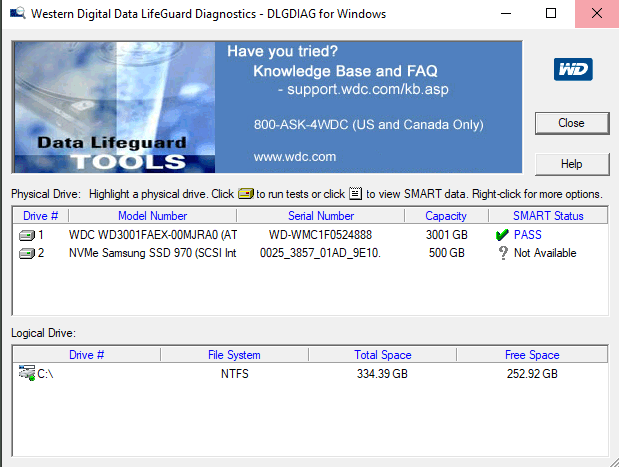Click the Not Available status text
The height and width of the screenshot is (467, 619).
545,253
